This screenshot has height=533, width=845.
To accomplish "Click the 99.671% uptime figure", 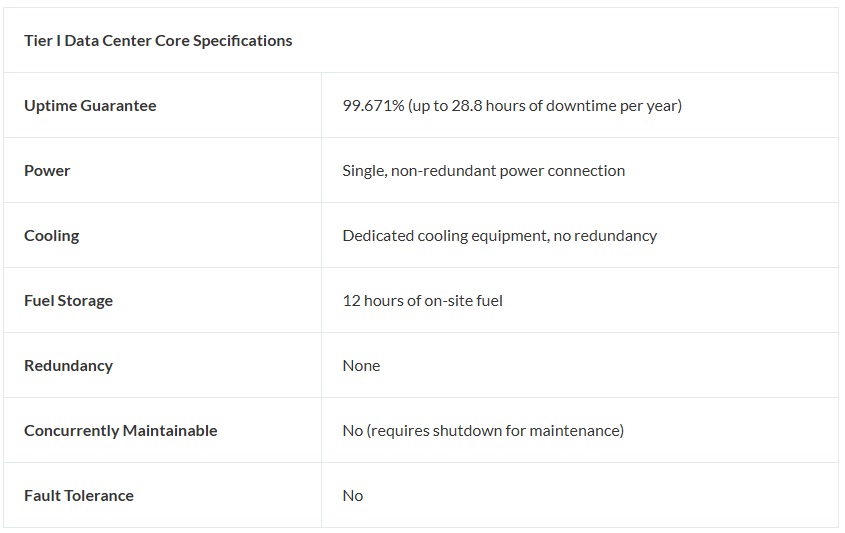I will 373,106.
